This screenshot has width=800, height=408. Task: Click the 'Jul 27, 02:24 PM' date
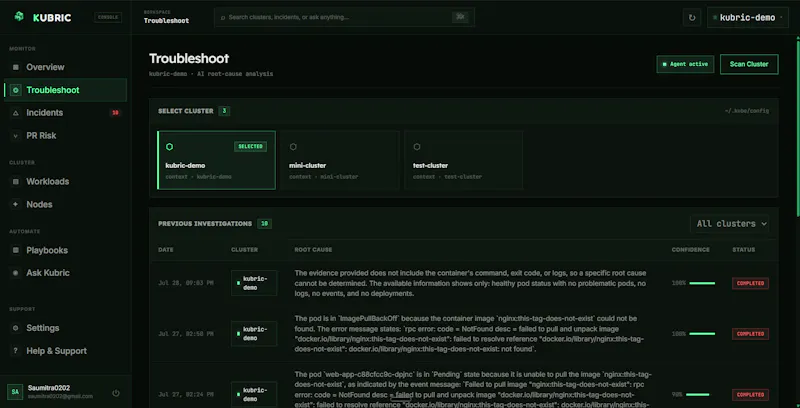click(x=186, y=395)
